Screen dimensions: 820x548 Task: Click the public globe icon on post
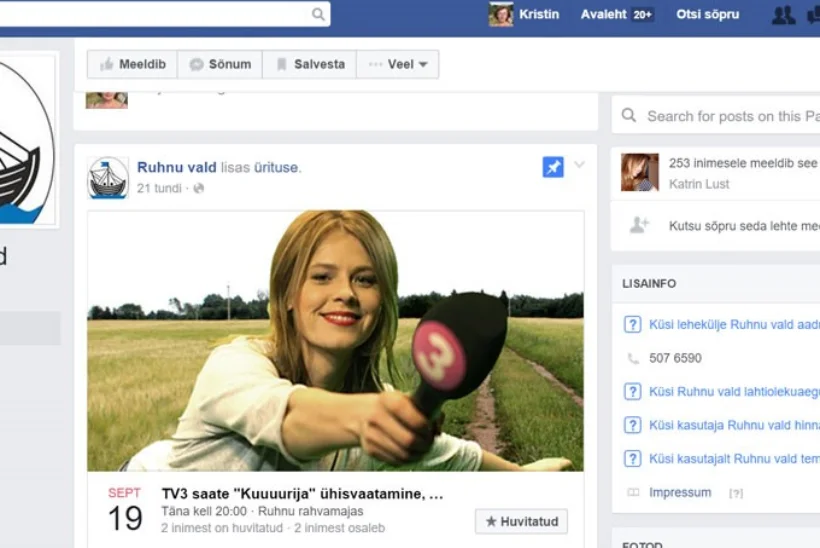click(x=199, y=188)
